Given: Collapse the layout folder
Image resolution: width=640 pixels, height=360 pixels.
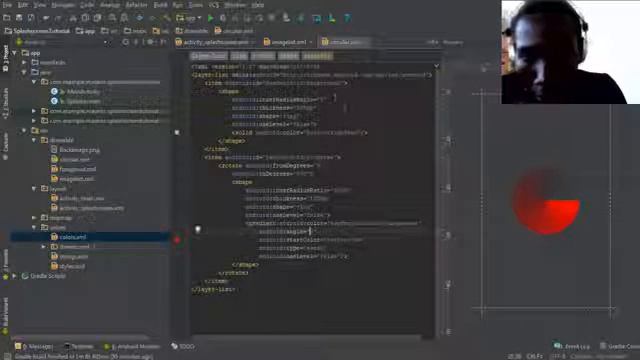Looking at the screenshot, I should point(34,189).
